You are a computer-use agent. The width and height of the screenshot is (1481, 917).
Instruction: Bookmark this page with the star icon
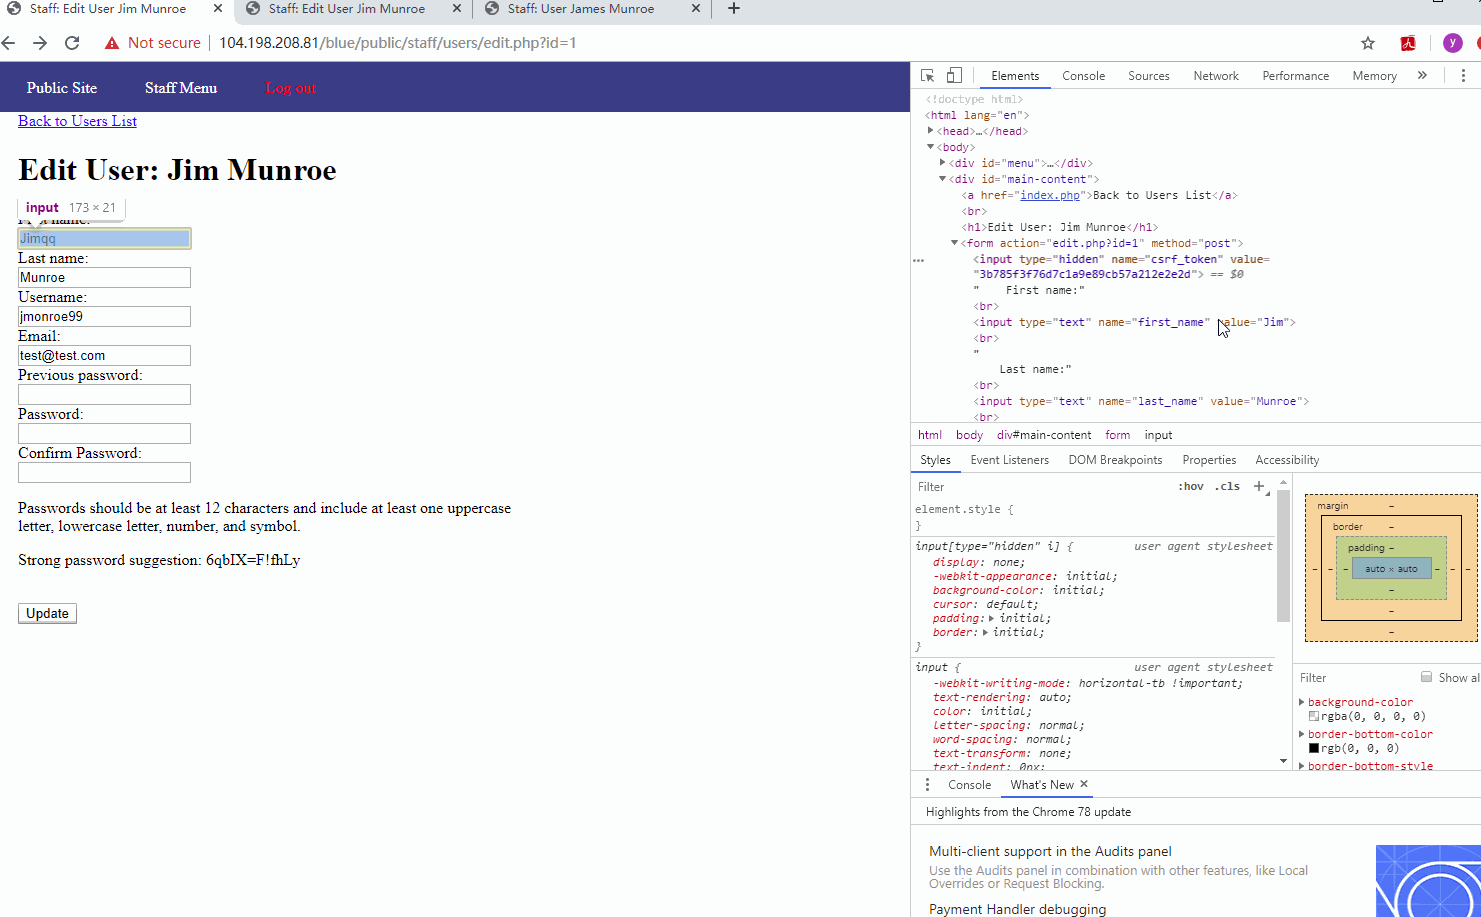1368,43
